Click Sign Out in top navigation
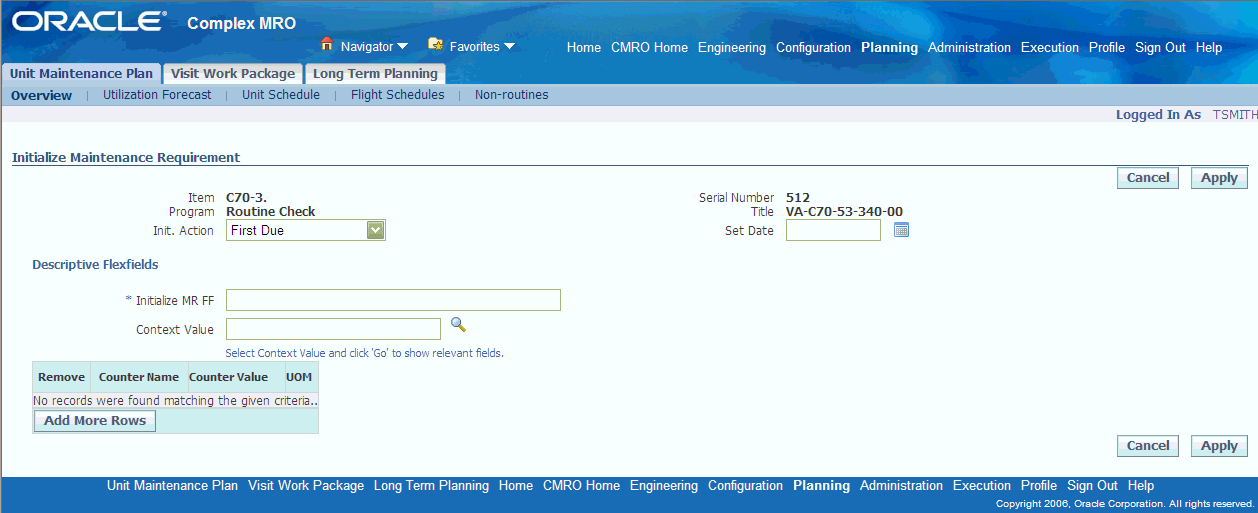The image size is (1258, 513). [x=1160, y=47]
